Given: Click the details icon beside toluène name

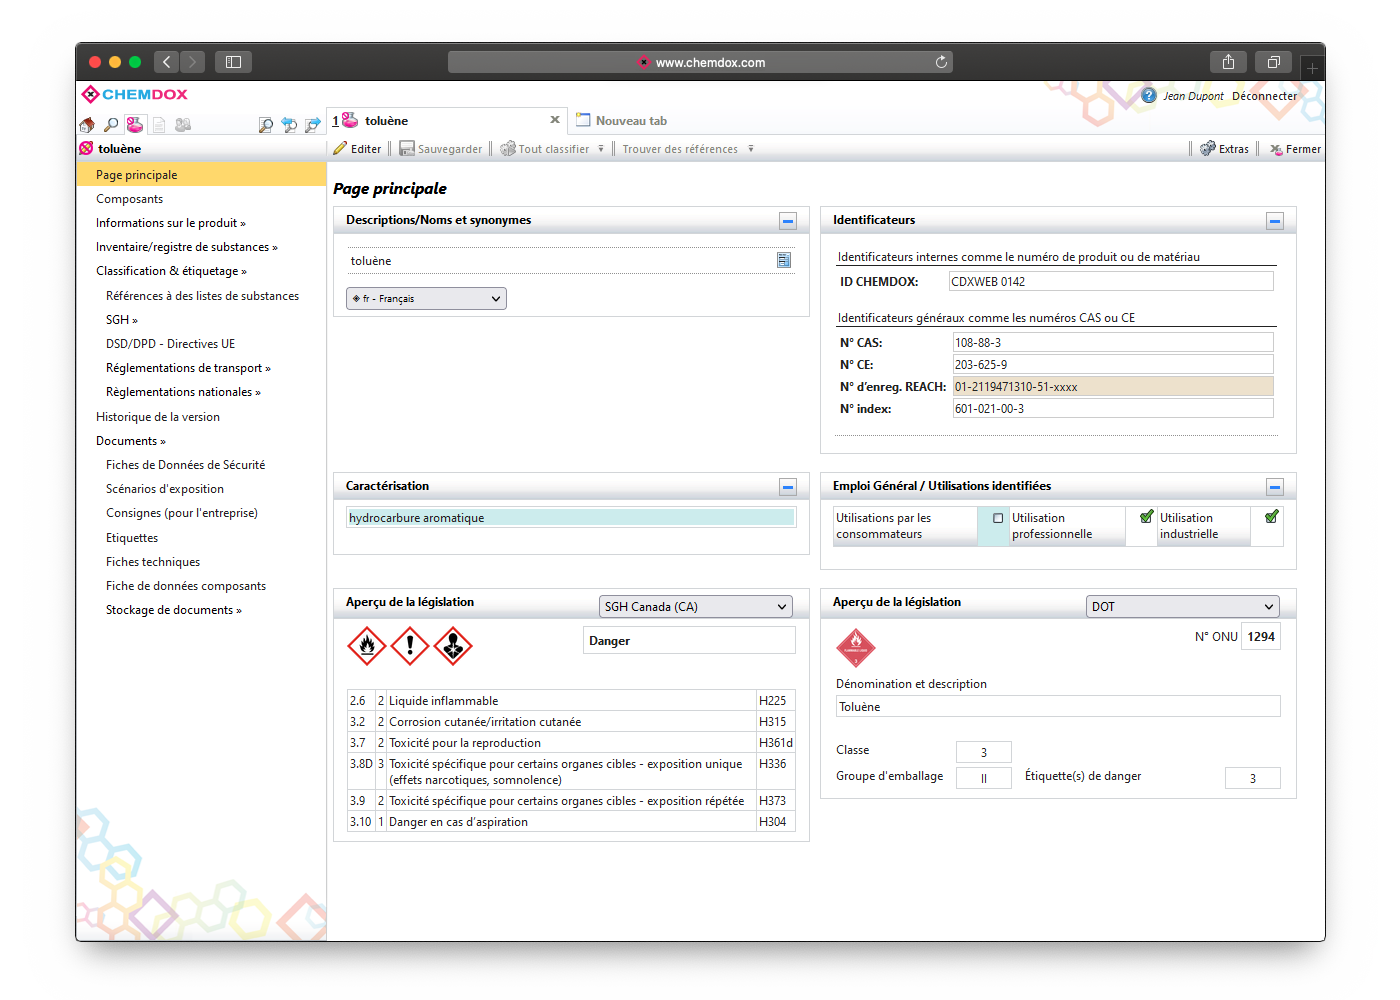Looking at the screenshot, I should coord(784,260).
